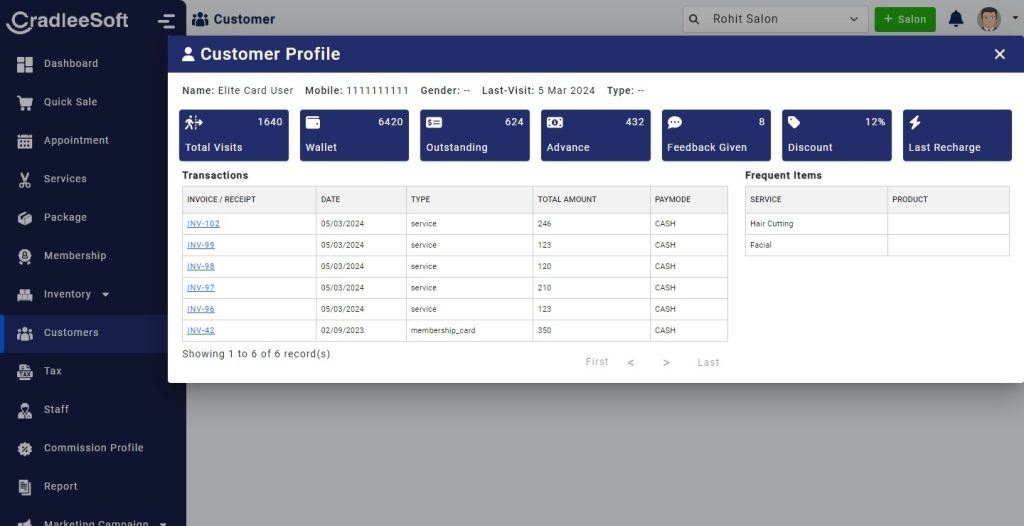This screenshot has height=526, width=1024.
Task: Open the INV-42 membership card invoice
Action: point(201,331)
